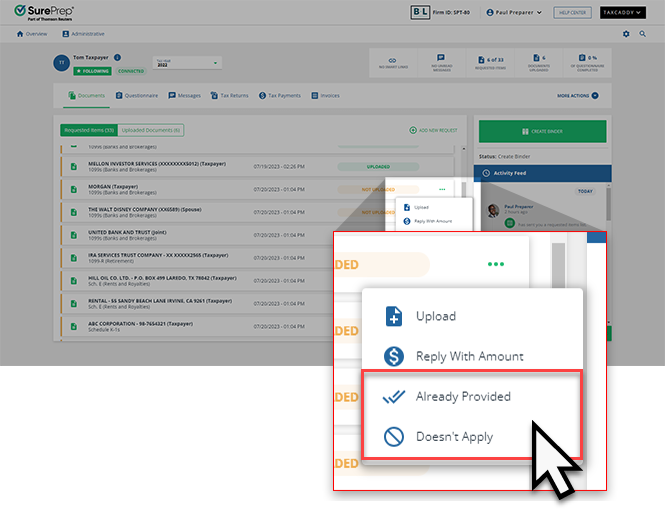Click the Activity Feed clock icon
Screen dimensions: 665x512
click(x=486, y=173)
